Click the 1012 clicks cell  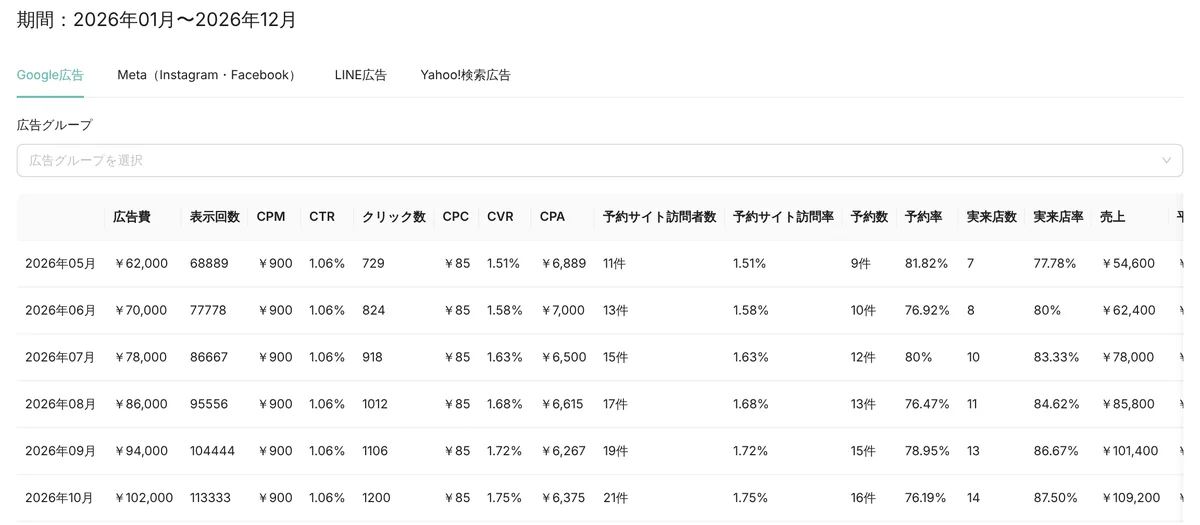click(376, 404)
